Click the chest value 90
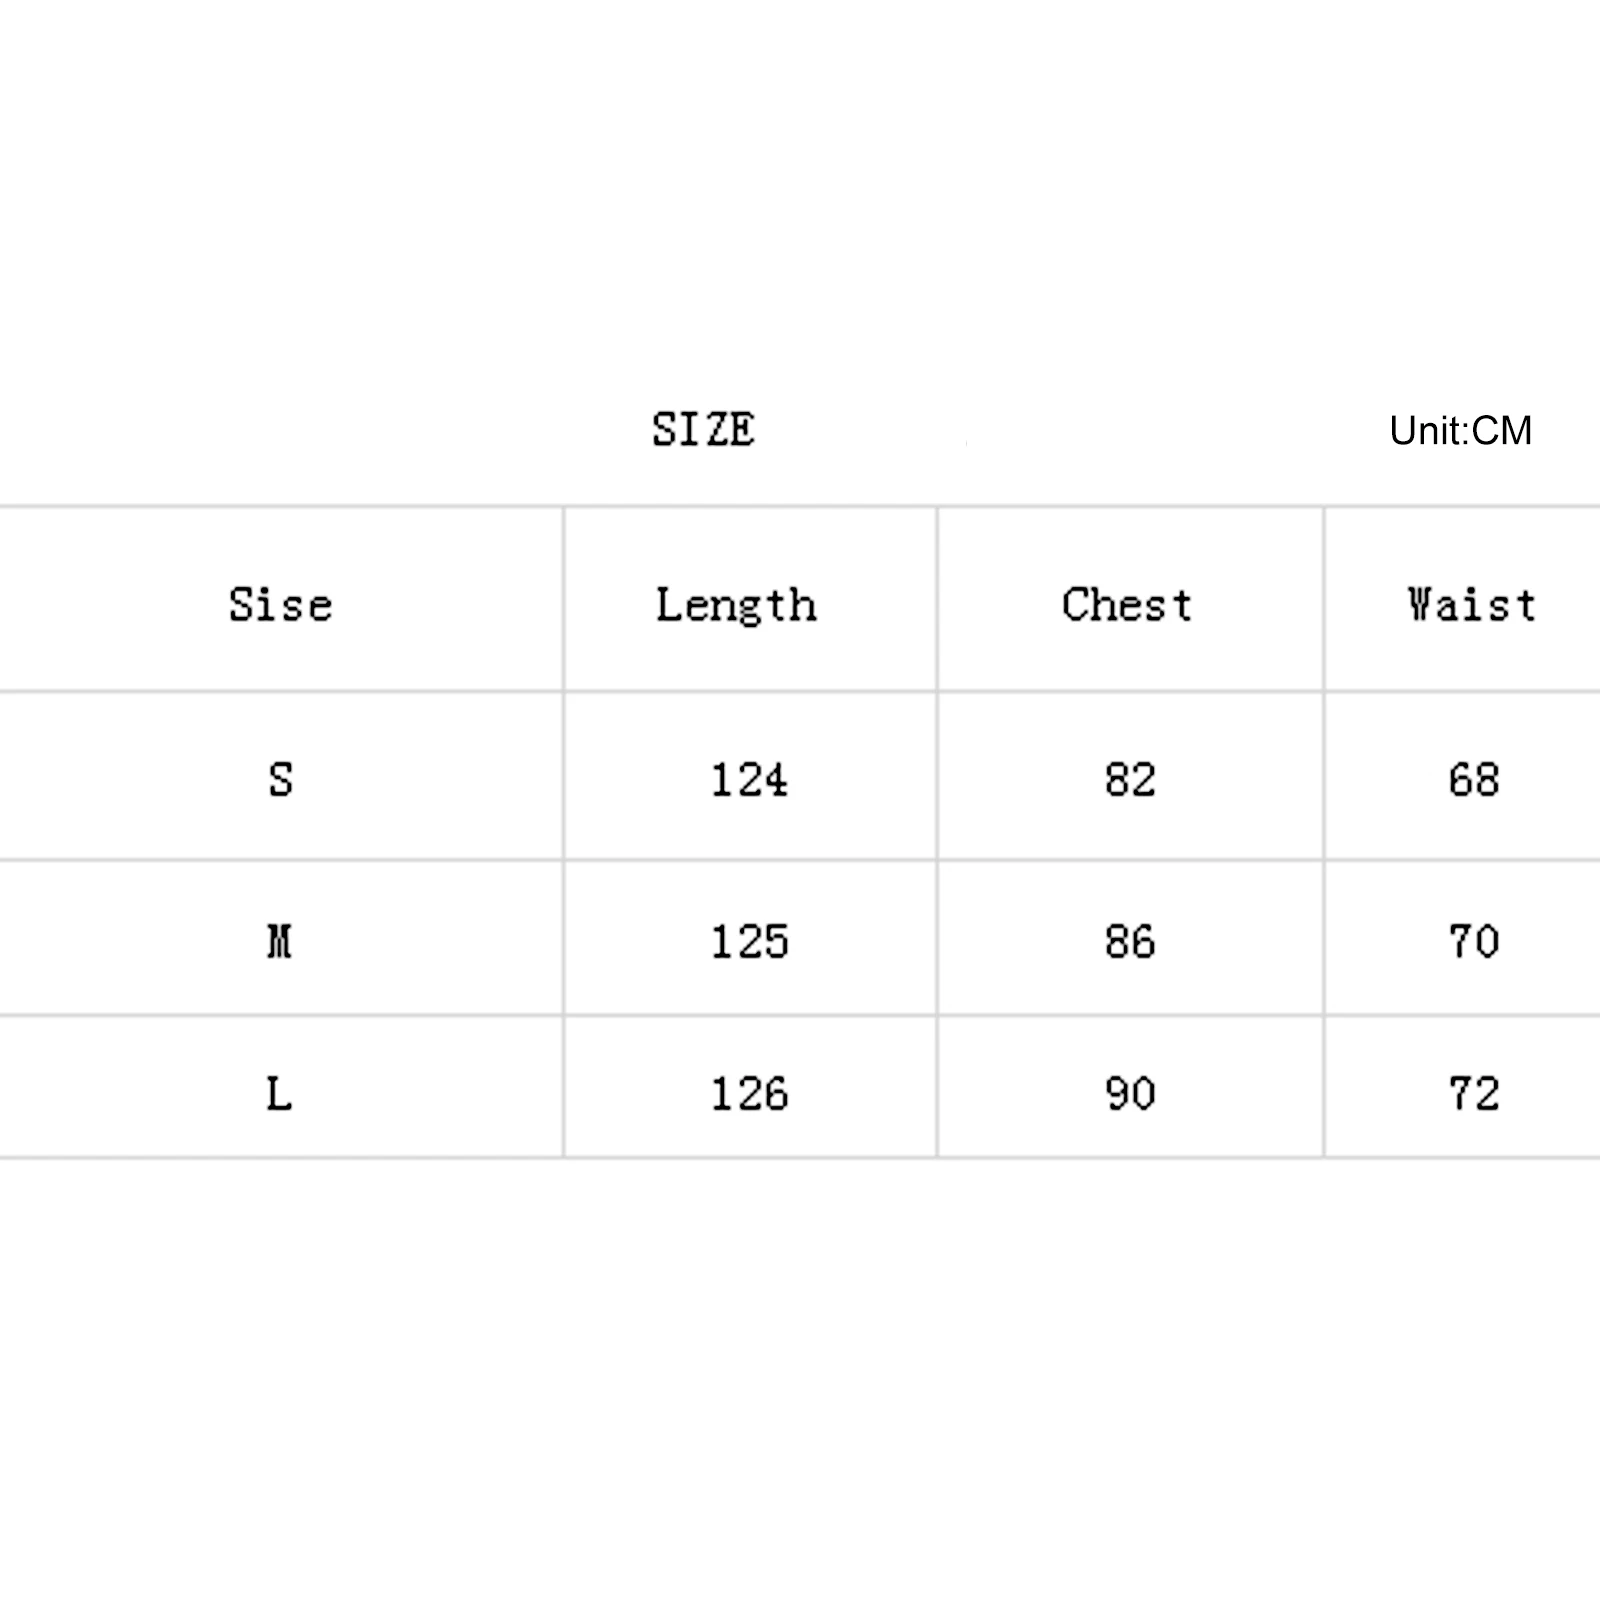The image size is (1600, 1600). [x=1130, y=1093]
